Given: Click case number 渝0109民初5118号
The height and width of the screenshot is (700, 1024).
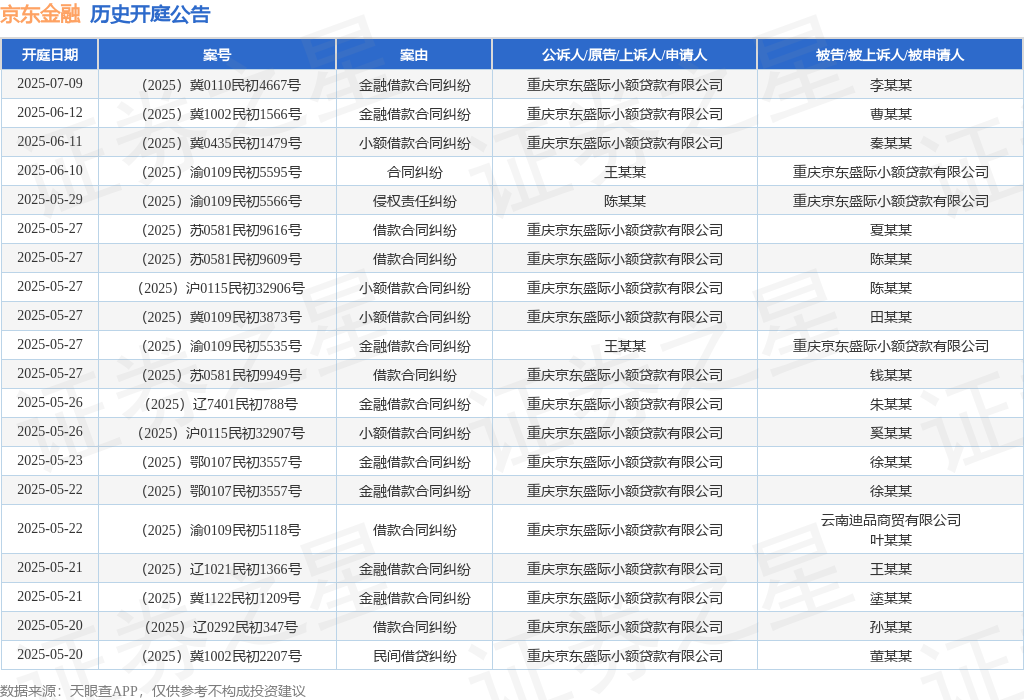Looking at the screenshot, I should click(x=221, y=530).
